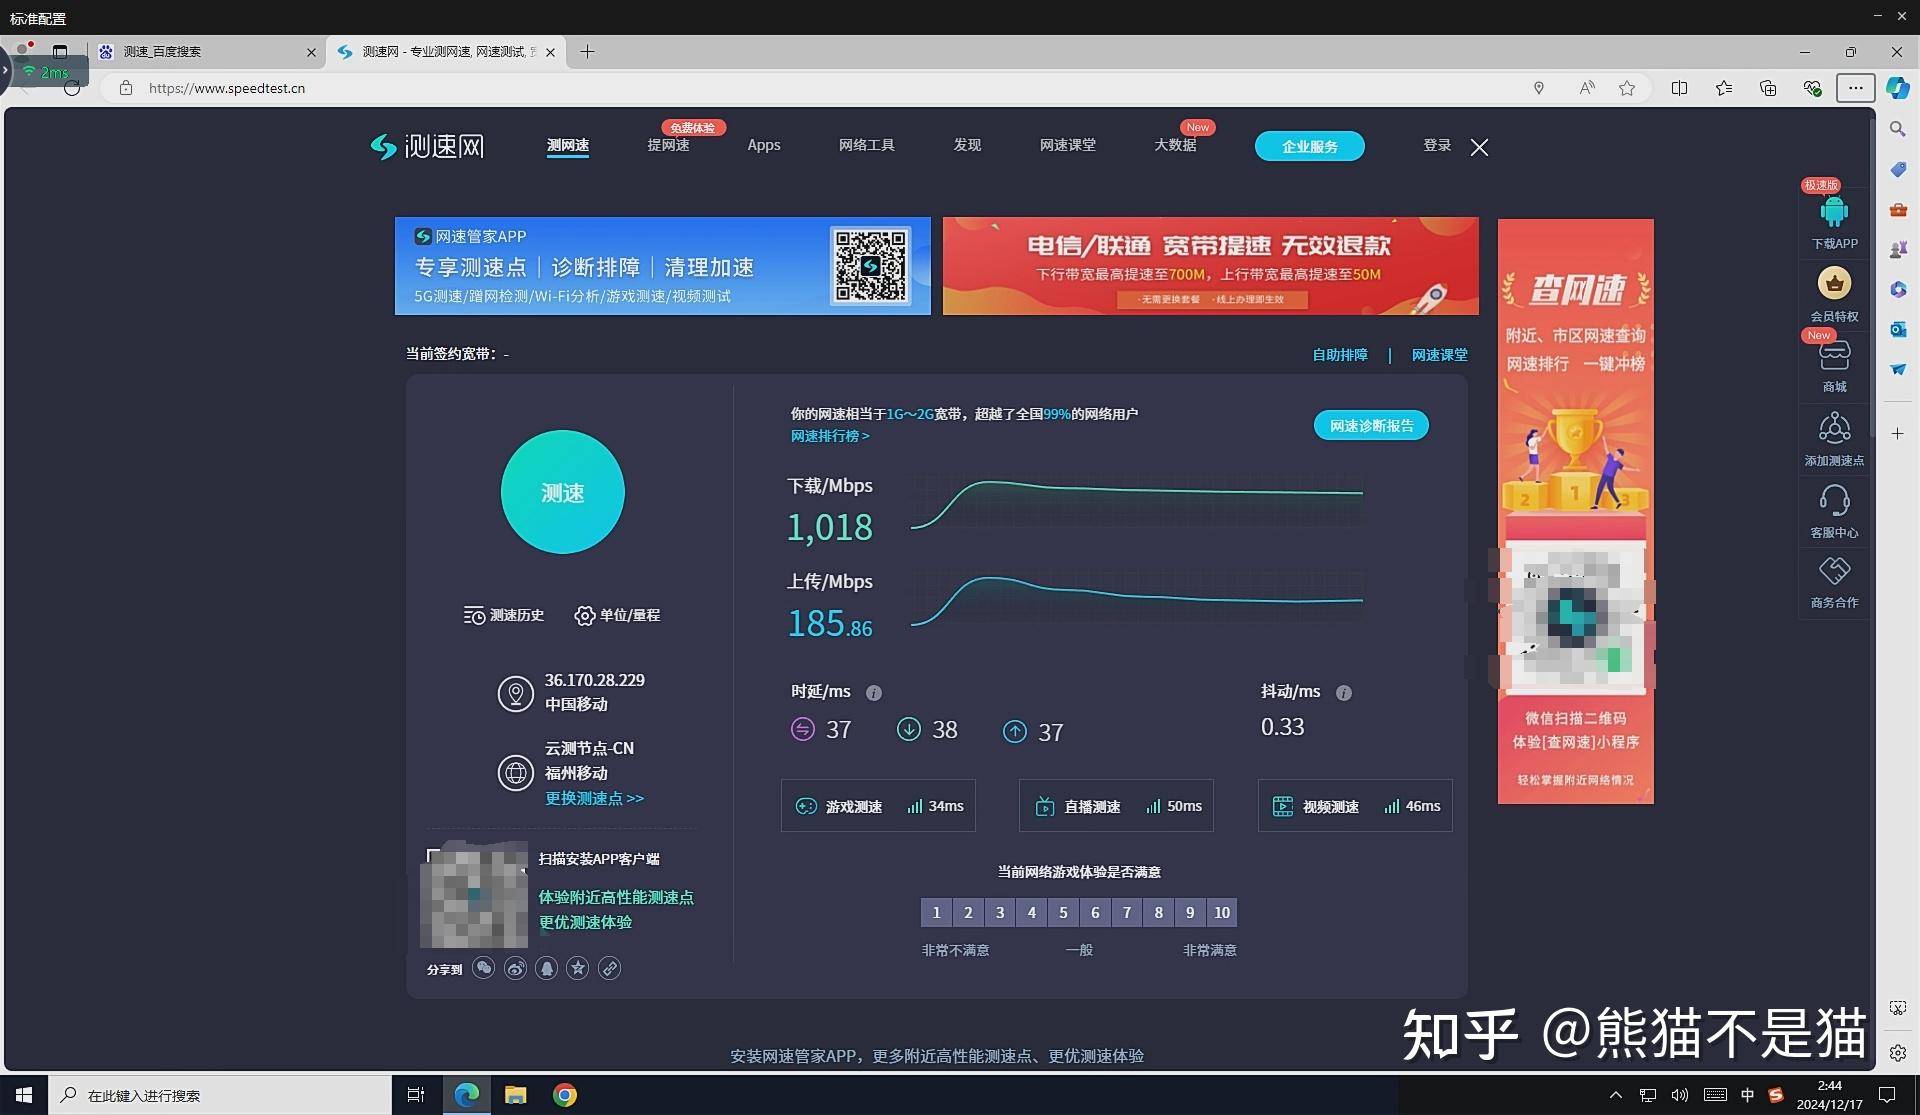Image resolution: width=1920 pixels, height=1115 pixels.
Task: Rate game experience as 10
Action: (1222, 912)
